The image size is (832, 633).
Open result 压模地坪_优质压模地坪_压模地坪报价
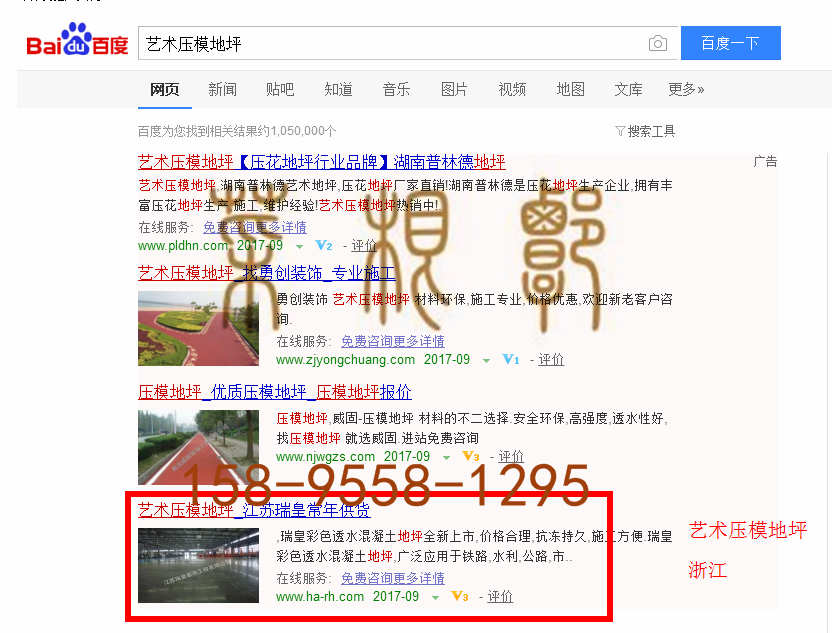(x=275, y=392)
